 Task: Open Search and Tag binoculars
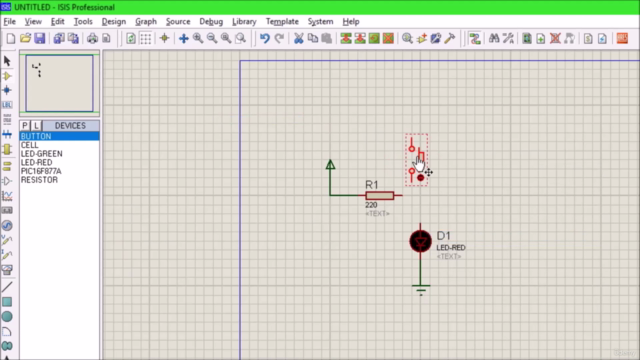[x=494, y=38]
